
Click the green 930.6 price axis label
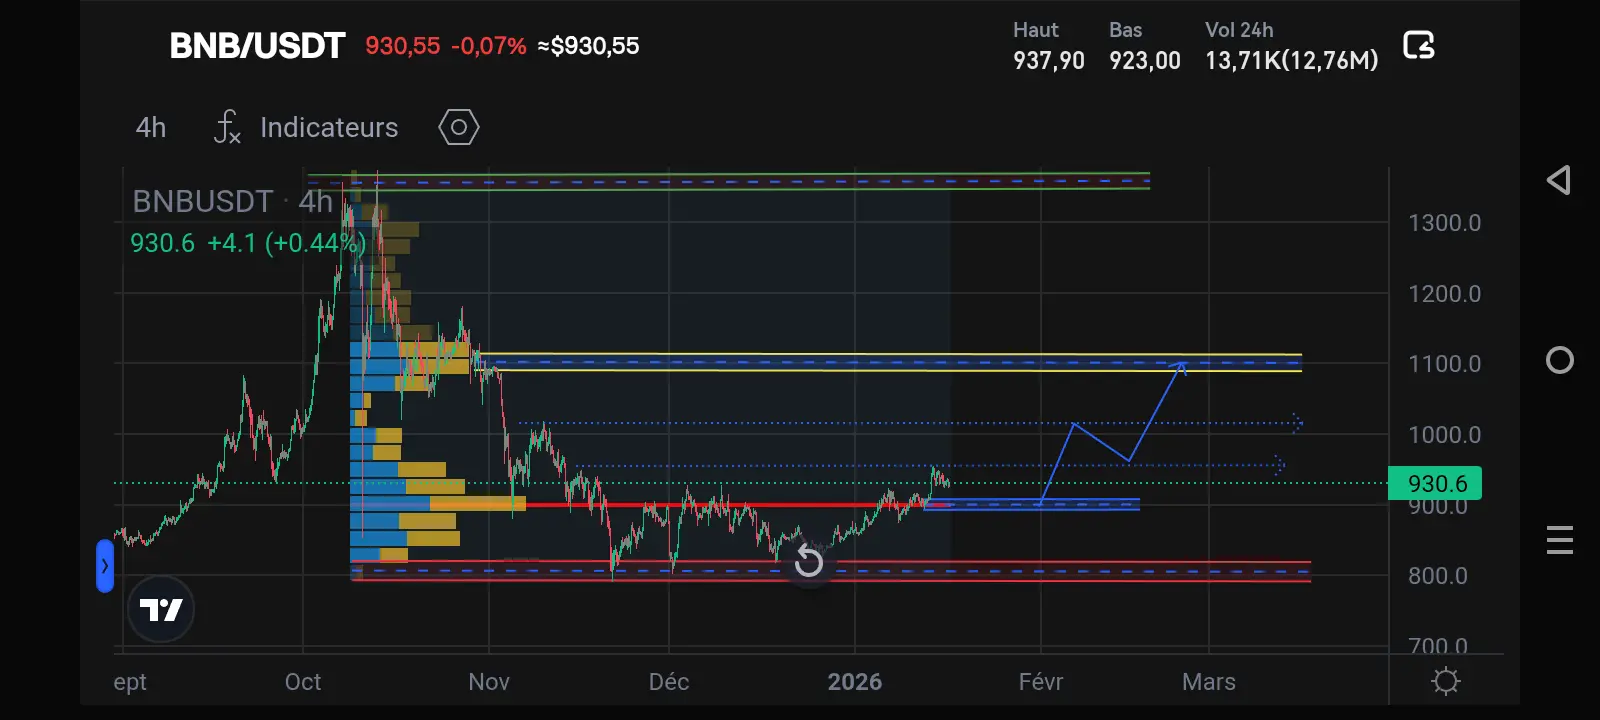(1435, 484)
